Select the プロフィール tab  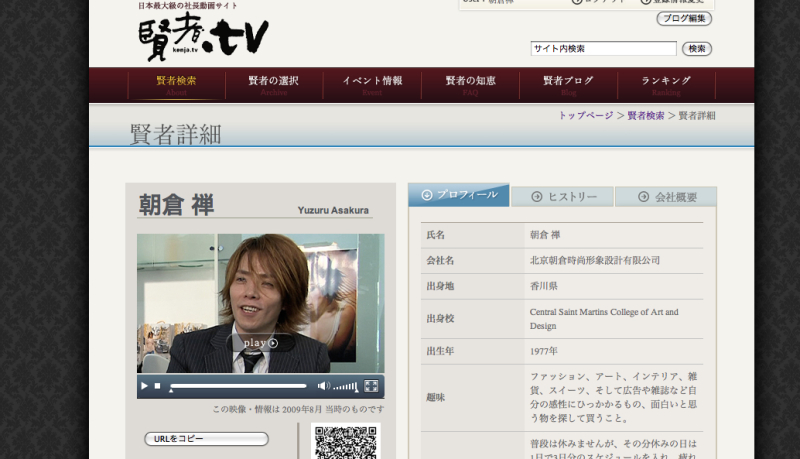459,195
